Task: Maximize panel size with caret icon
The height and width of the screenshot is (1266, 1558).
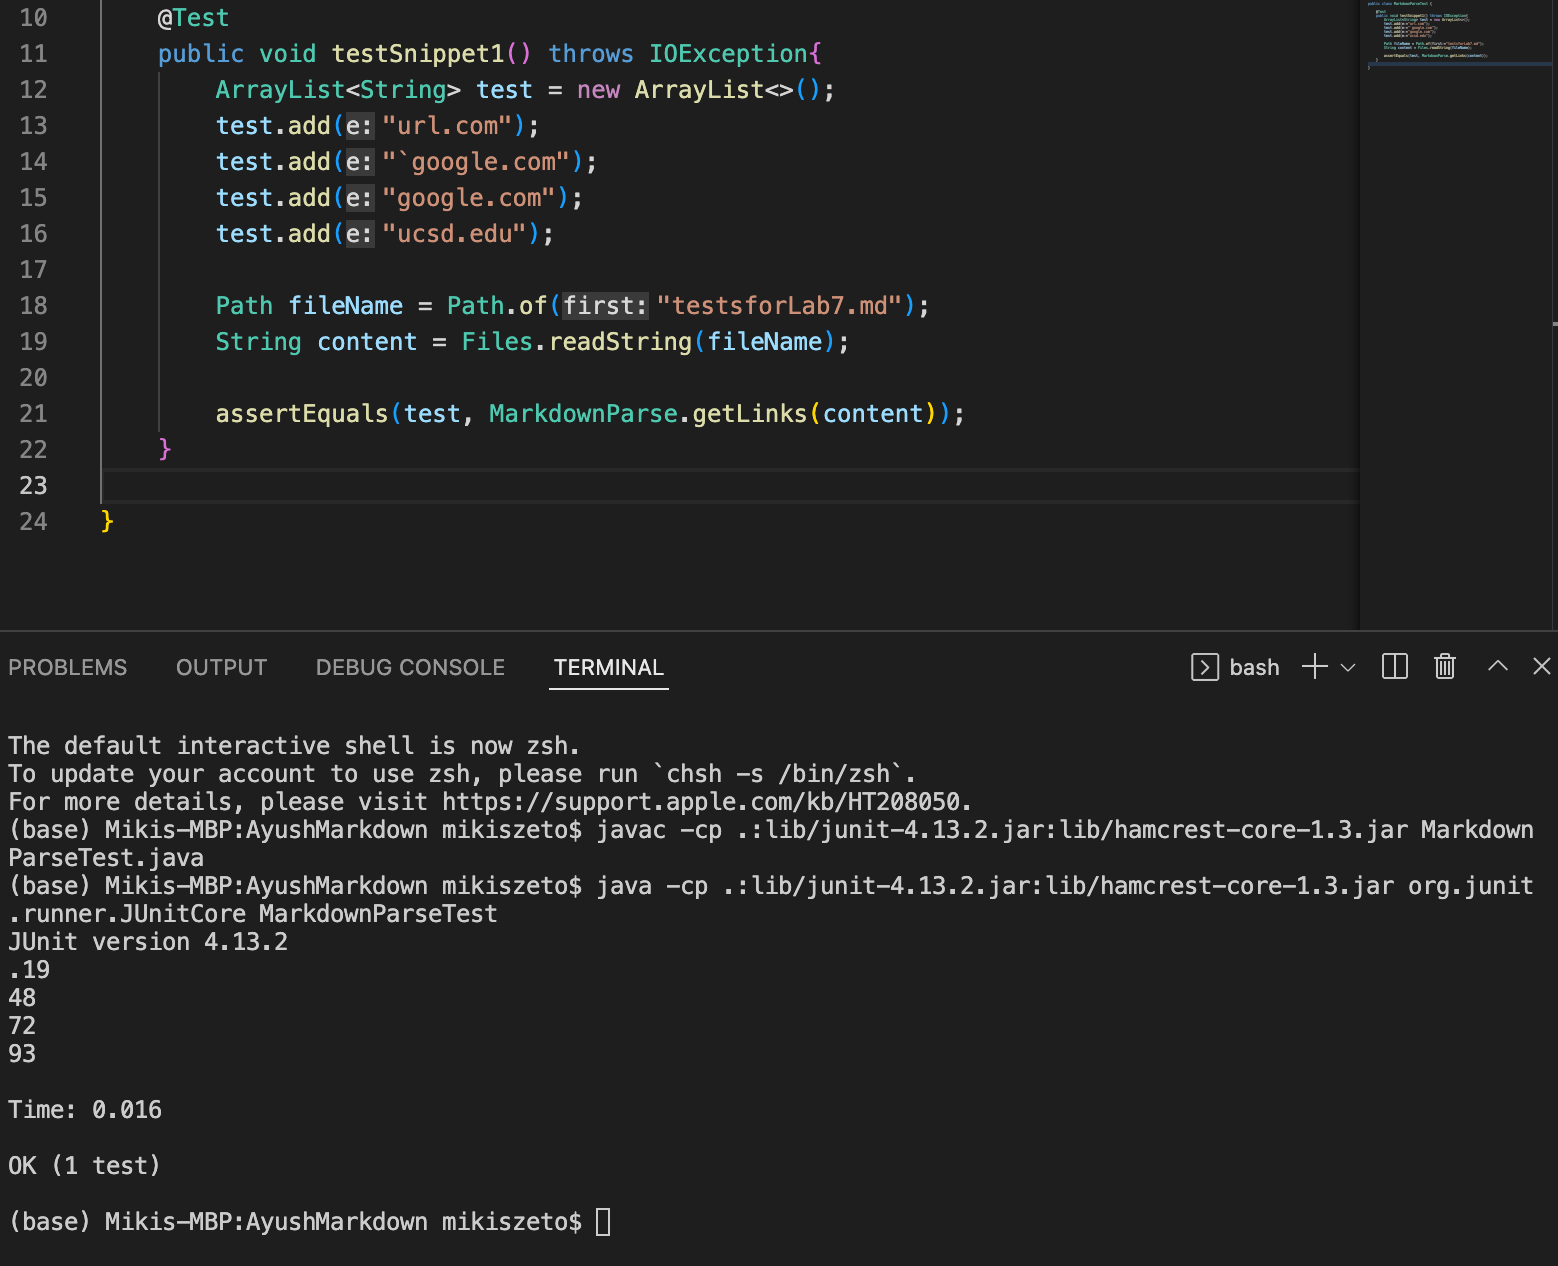Action: 1497,666
